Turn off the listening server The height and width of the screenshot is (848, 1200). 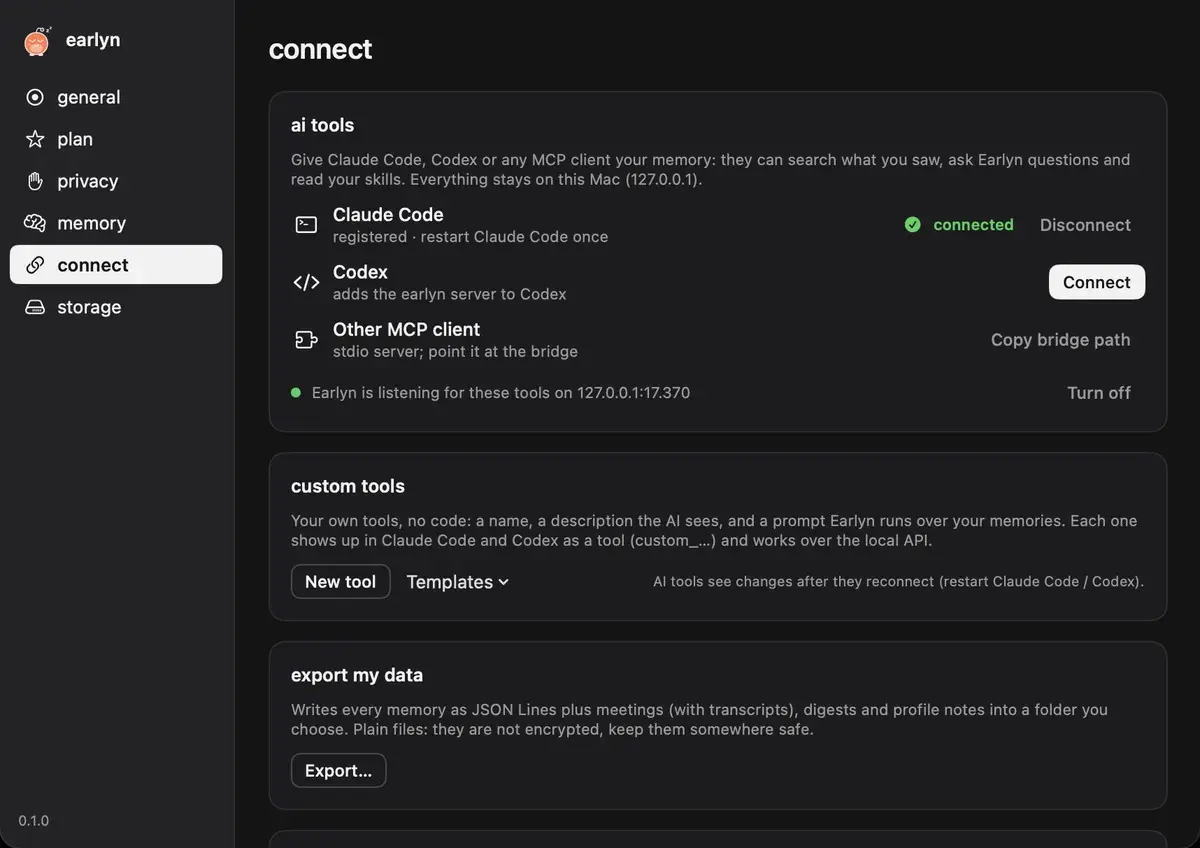[1099, 393]
